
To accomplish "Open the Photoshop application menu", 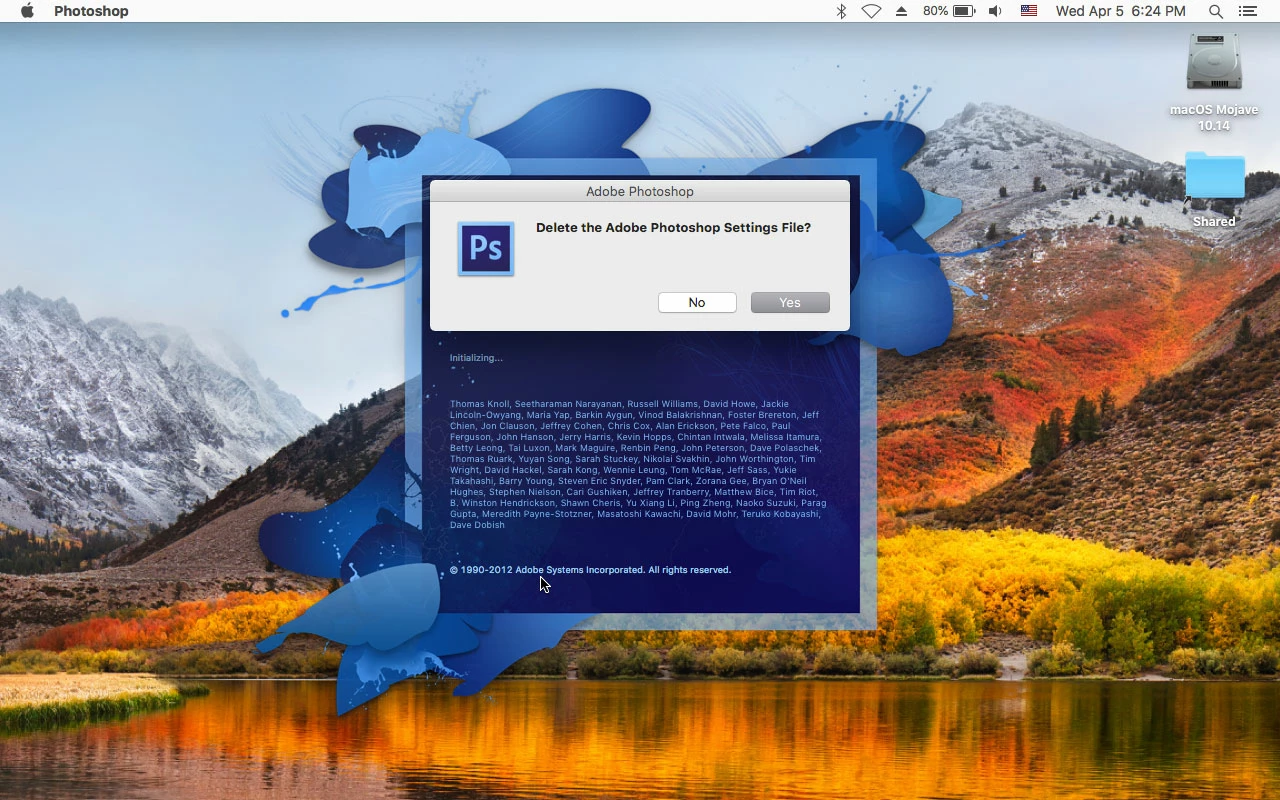I will 91,11.
